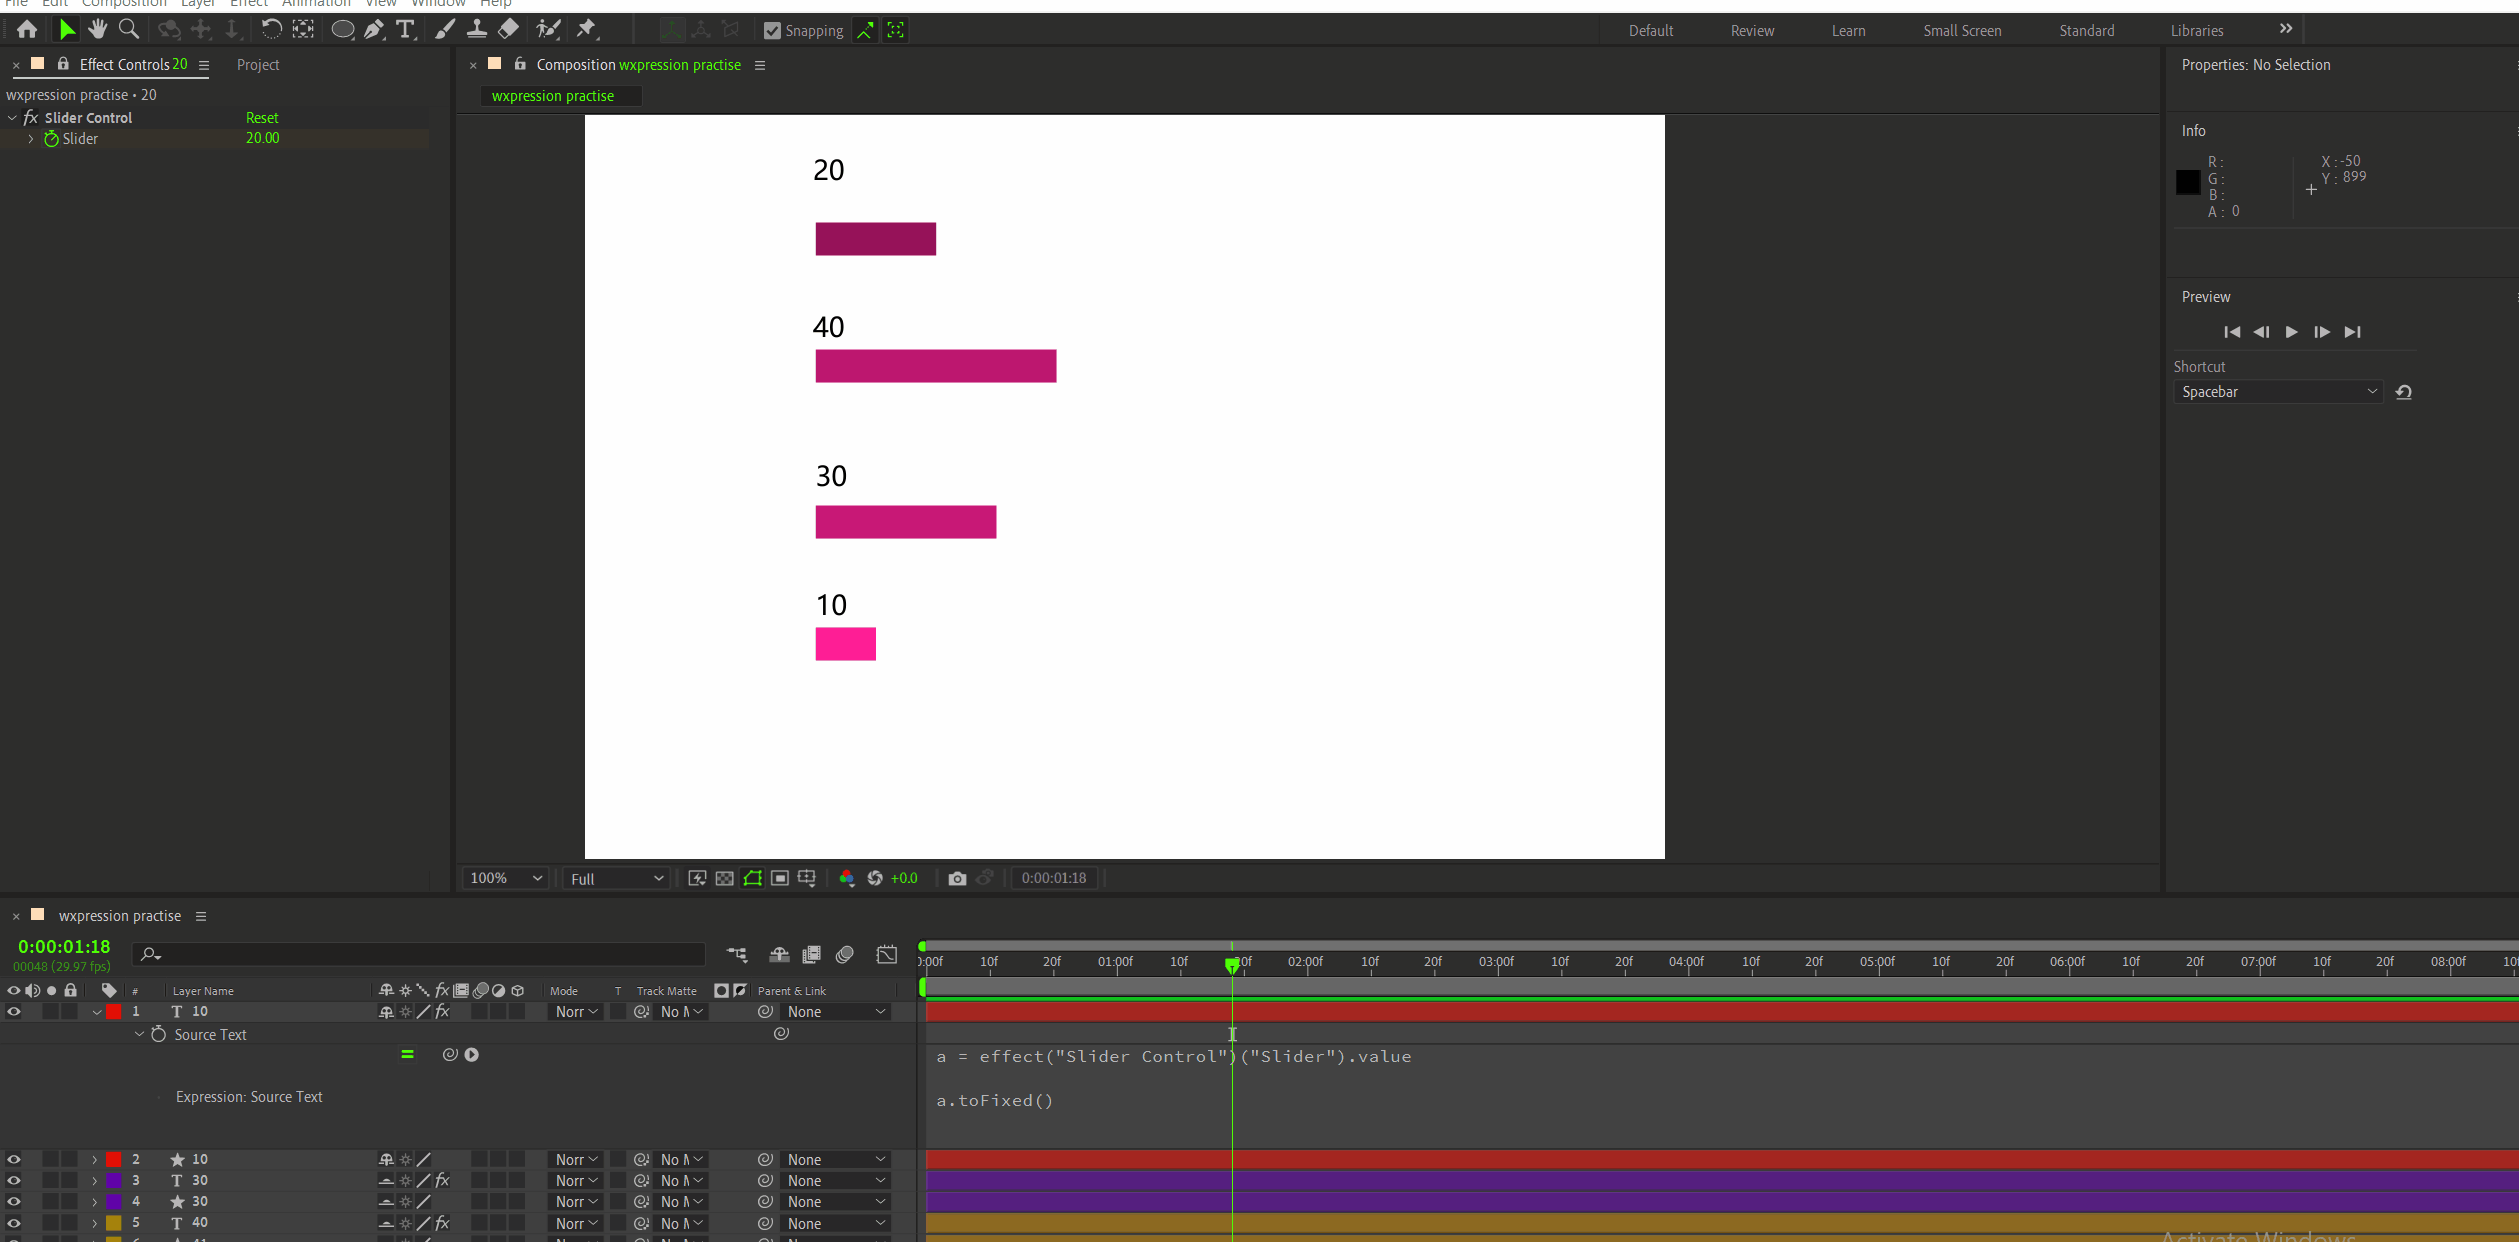Select the Type tool

405,30
